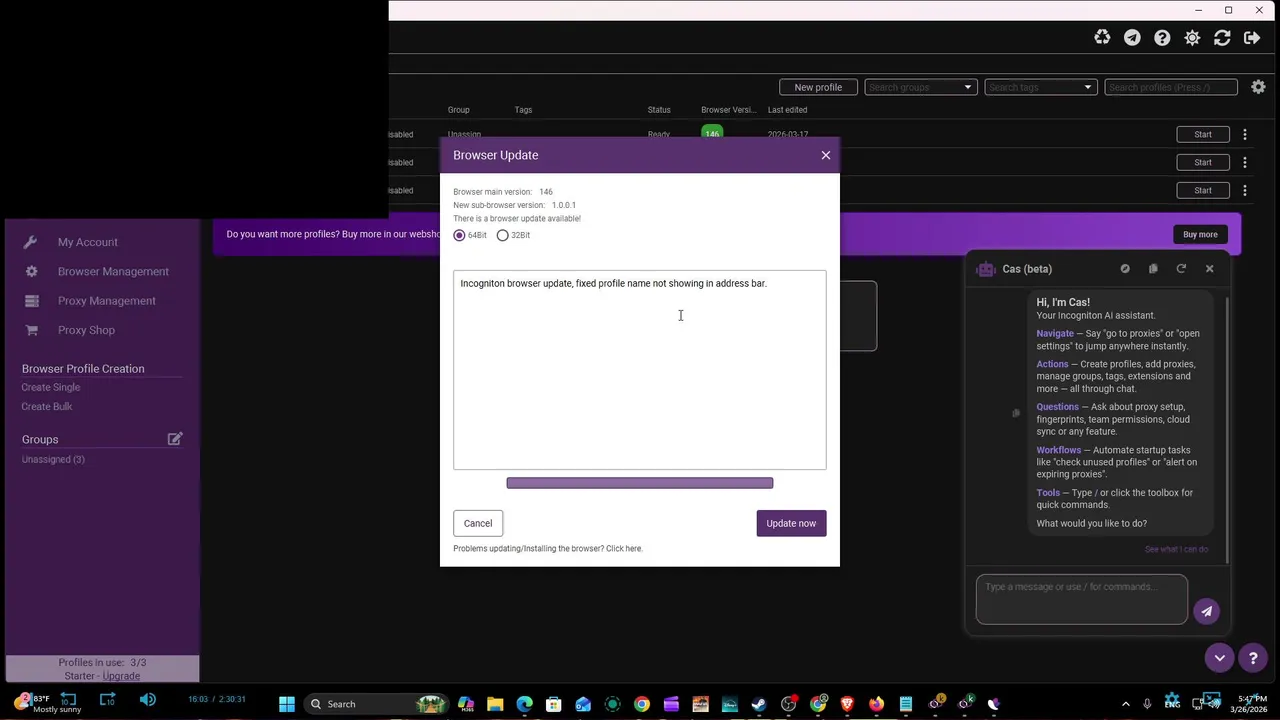Viewport: 1280px width, 720px height.
Task: Click the server icon beside Proxy Management
Action: click(31, 301)
